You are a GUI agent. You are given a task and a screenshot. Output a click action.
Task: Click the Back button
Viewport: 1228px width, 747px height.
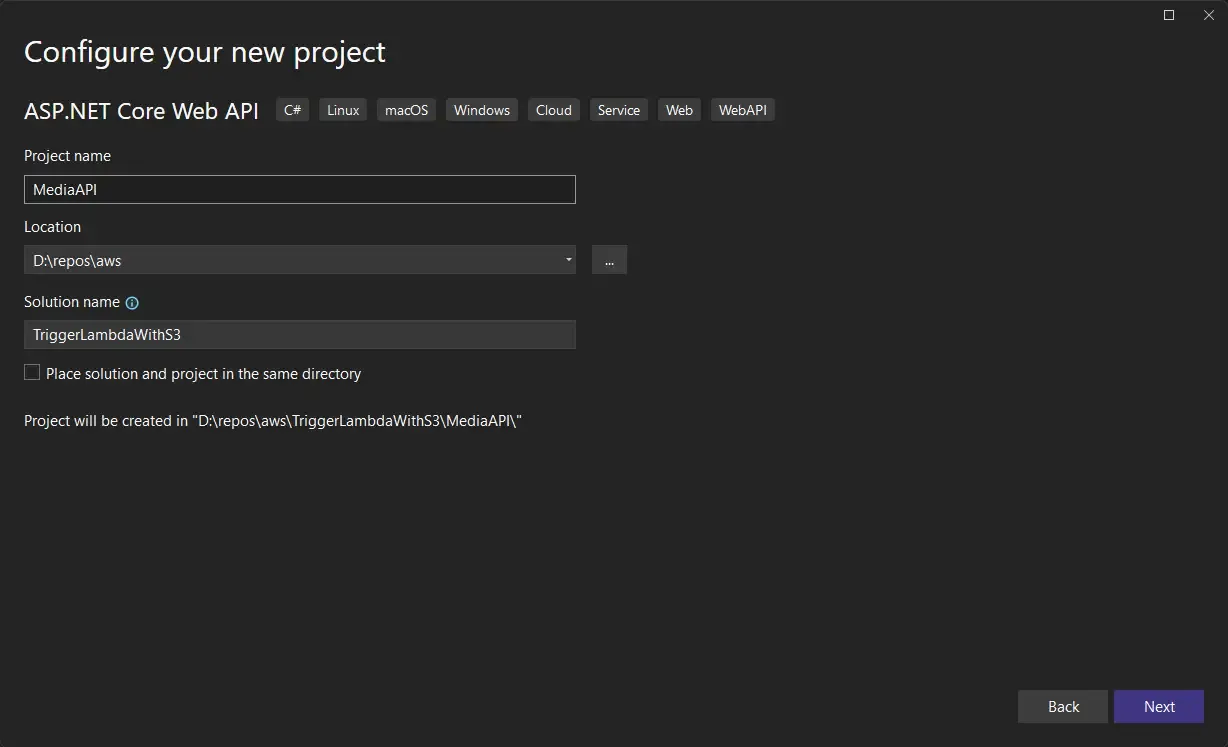click(1062, 706)
